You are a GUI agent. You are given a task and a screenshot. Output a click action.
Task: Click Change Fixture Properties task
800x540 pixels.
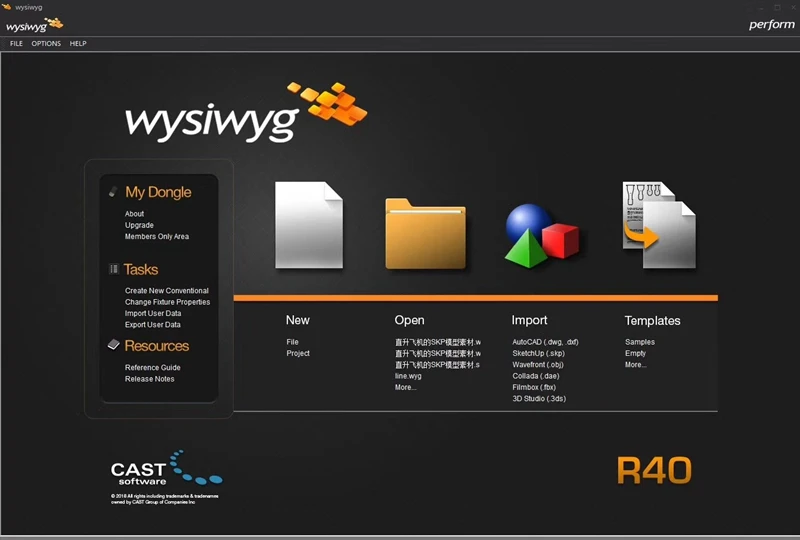pos(167,302)
